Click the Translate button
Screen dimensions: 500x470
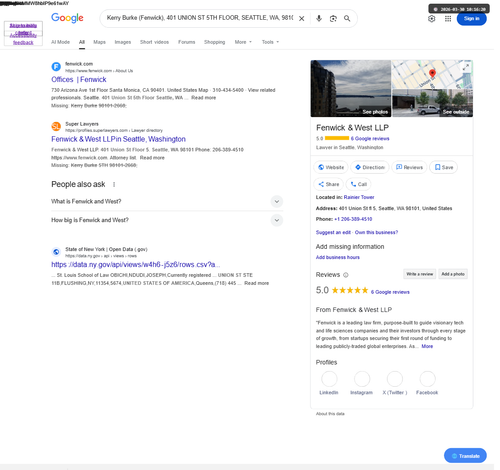[465, 456]
